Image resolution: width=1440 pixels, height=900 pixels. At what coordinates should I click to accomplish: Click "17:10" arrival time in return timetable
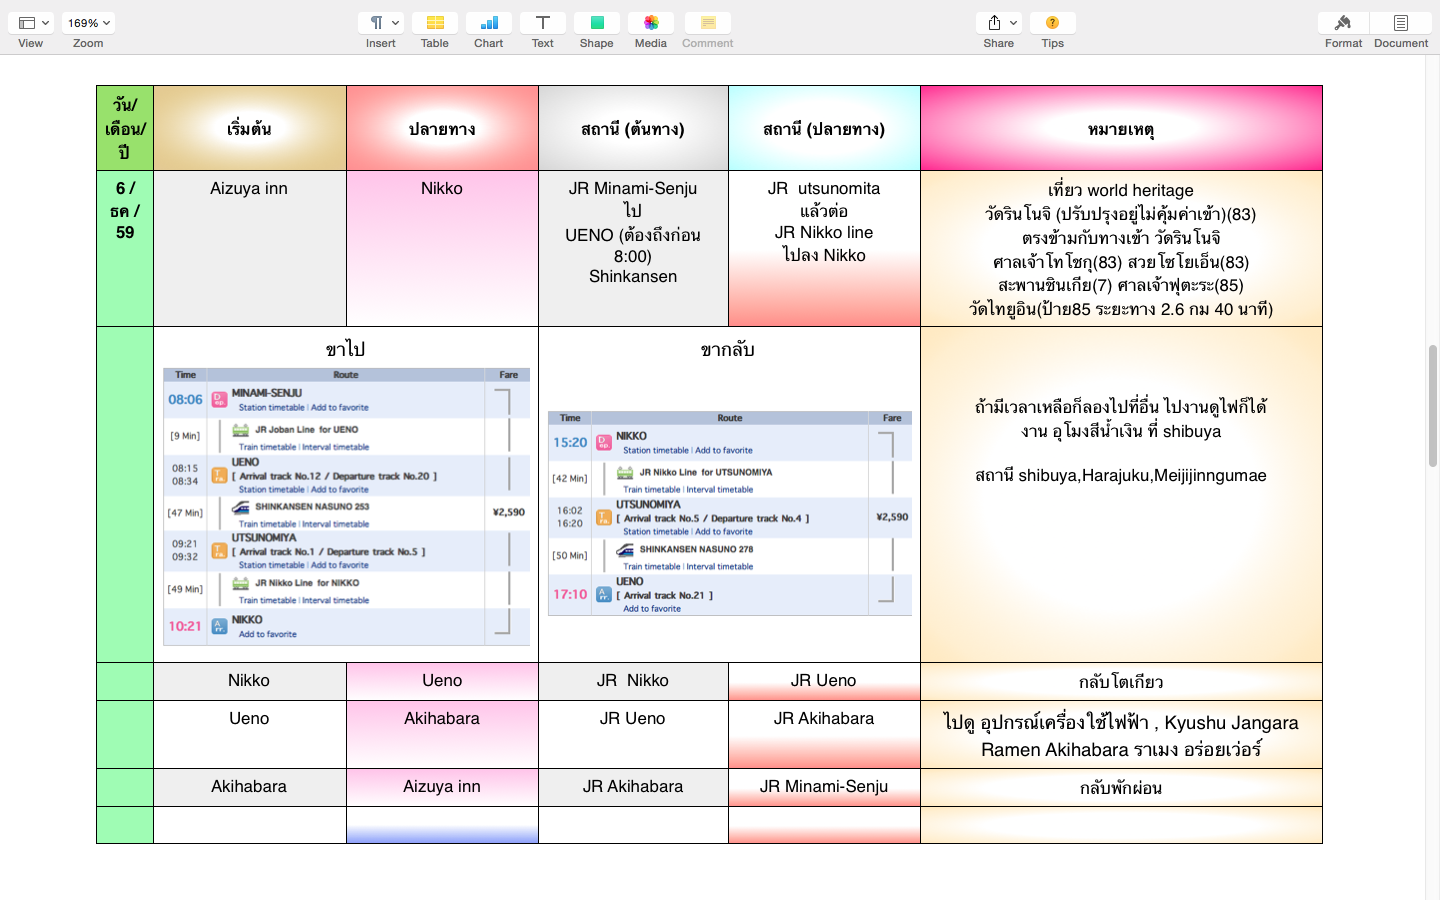click(570, 594)
